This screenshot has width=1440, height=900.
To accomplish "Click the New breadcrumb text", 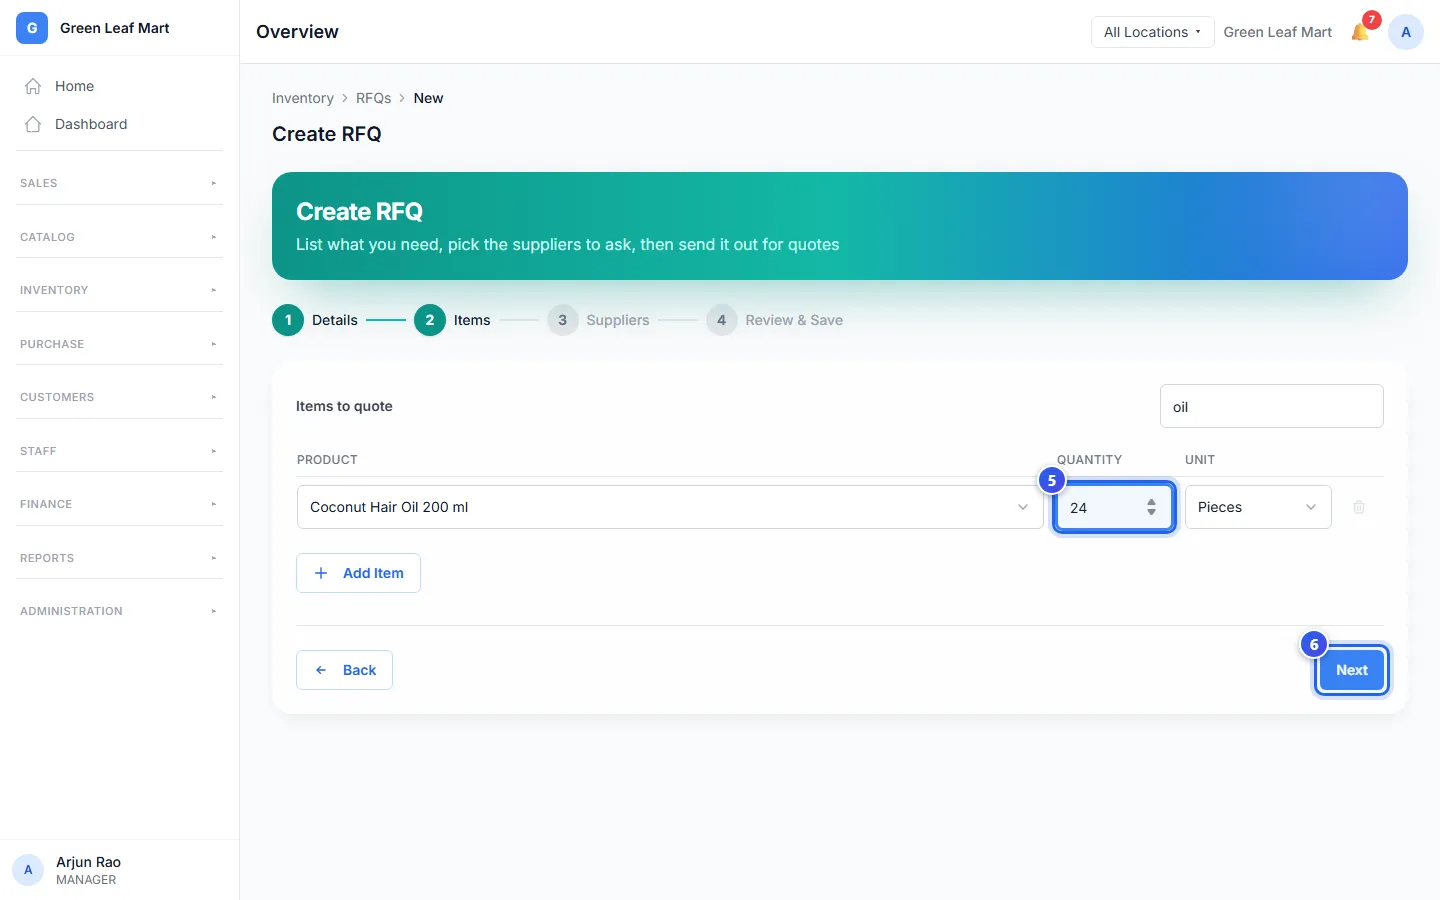I will pos(428,98).
